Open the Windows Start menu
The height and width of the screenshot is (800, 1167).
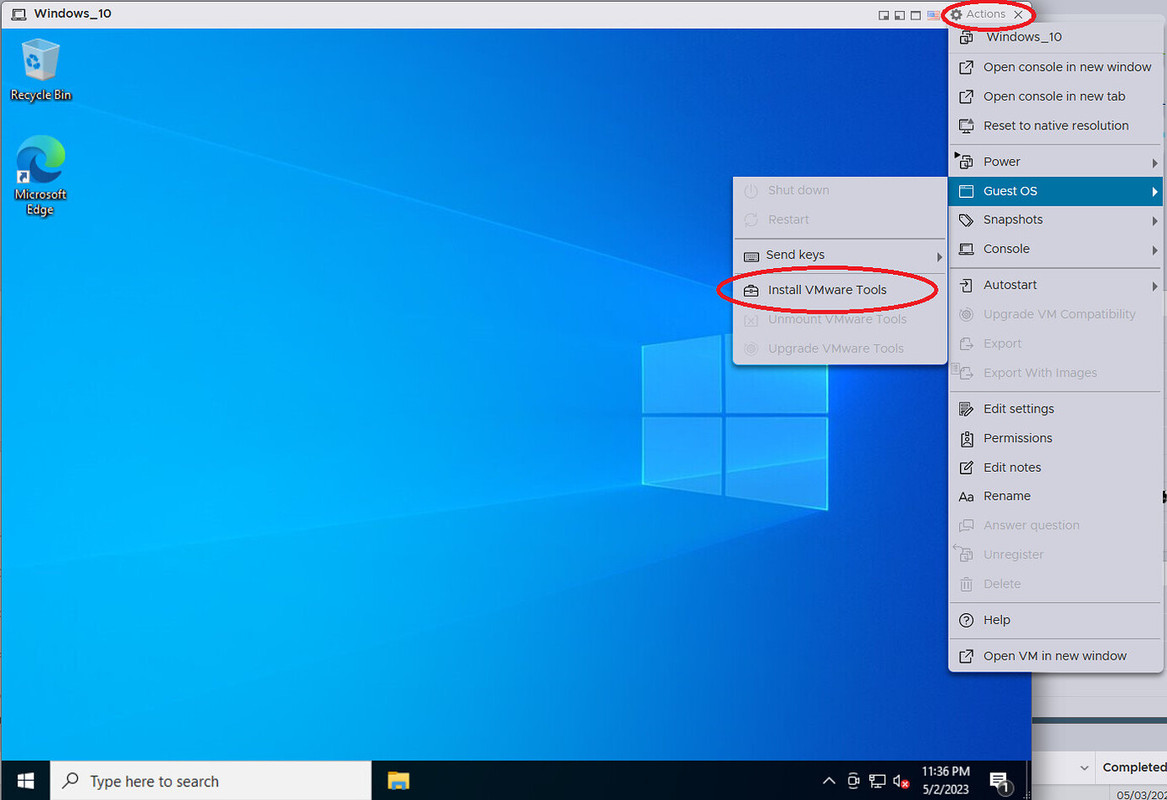pos(25,781)
